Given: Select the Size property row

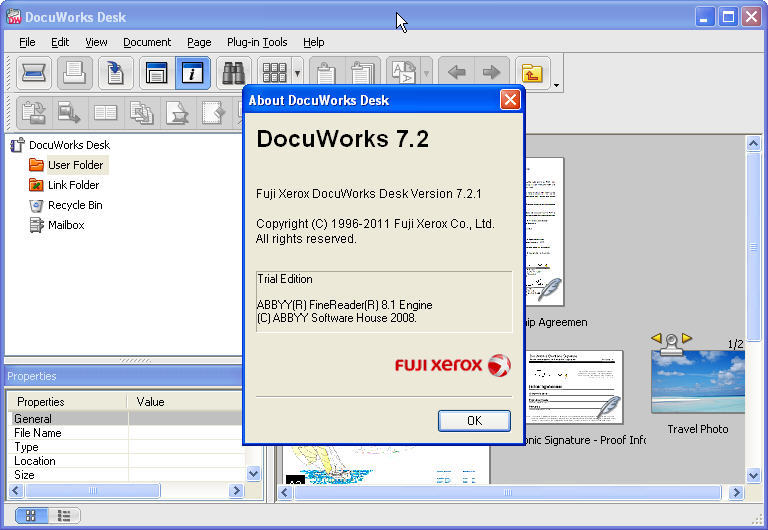Looking at the screenshot, I should [x=126, y=475].
